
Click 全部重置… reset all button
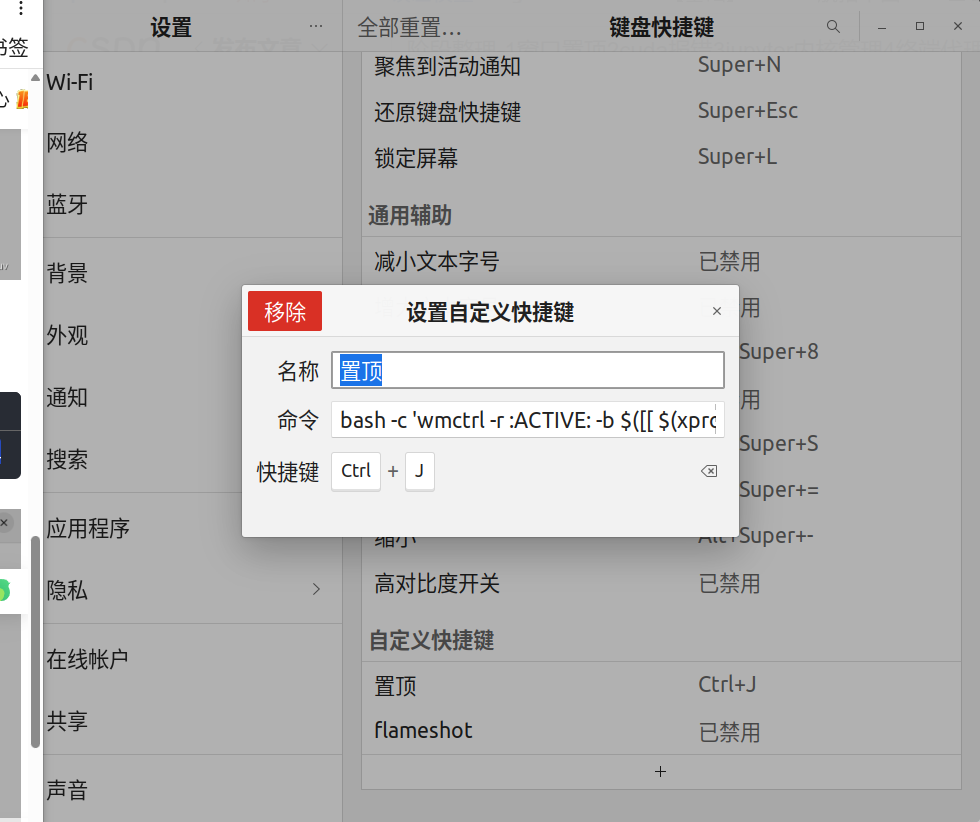(409, 27)
